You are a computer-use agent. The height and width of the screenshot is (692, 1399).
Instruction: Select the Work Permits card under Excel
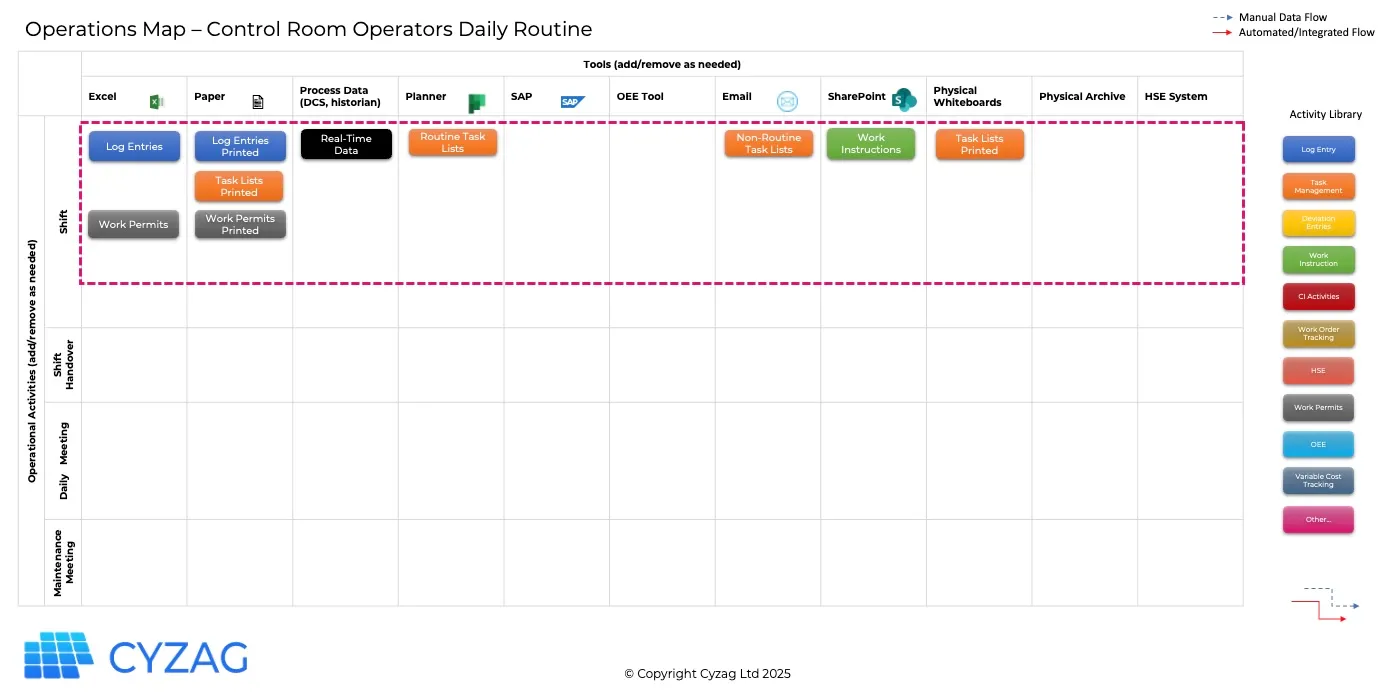click(134, 224)
